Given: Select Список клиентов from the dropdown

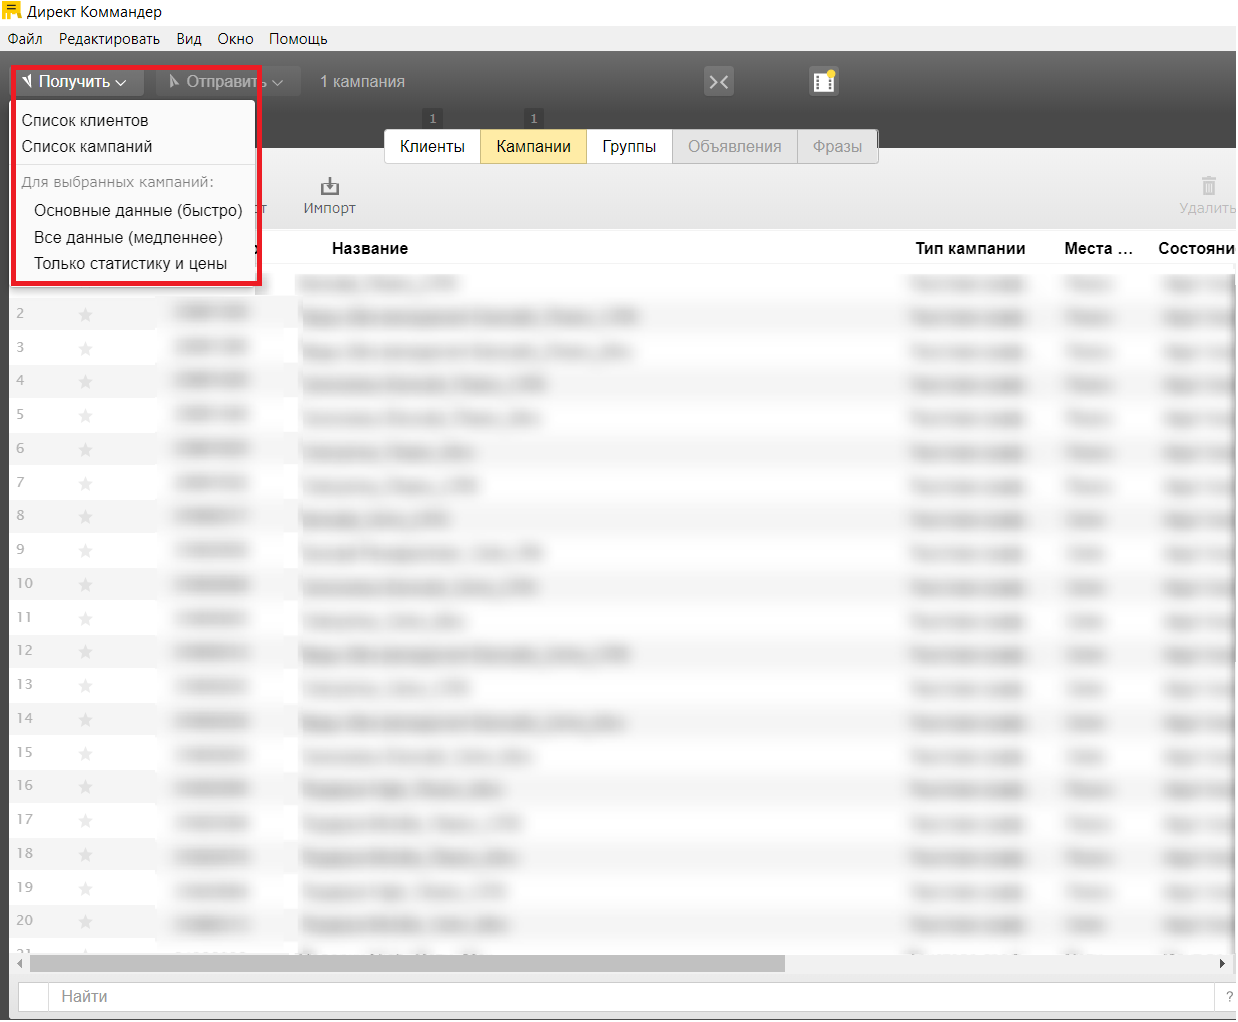Looking at the screenshot, I should click(x=85, y=120).
